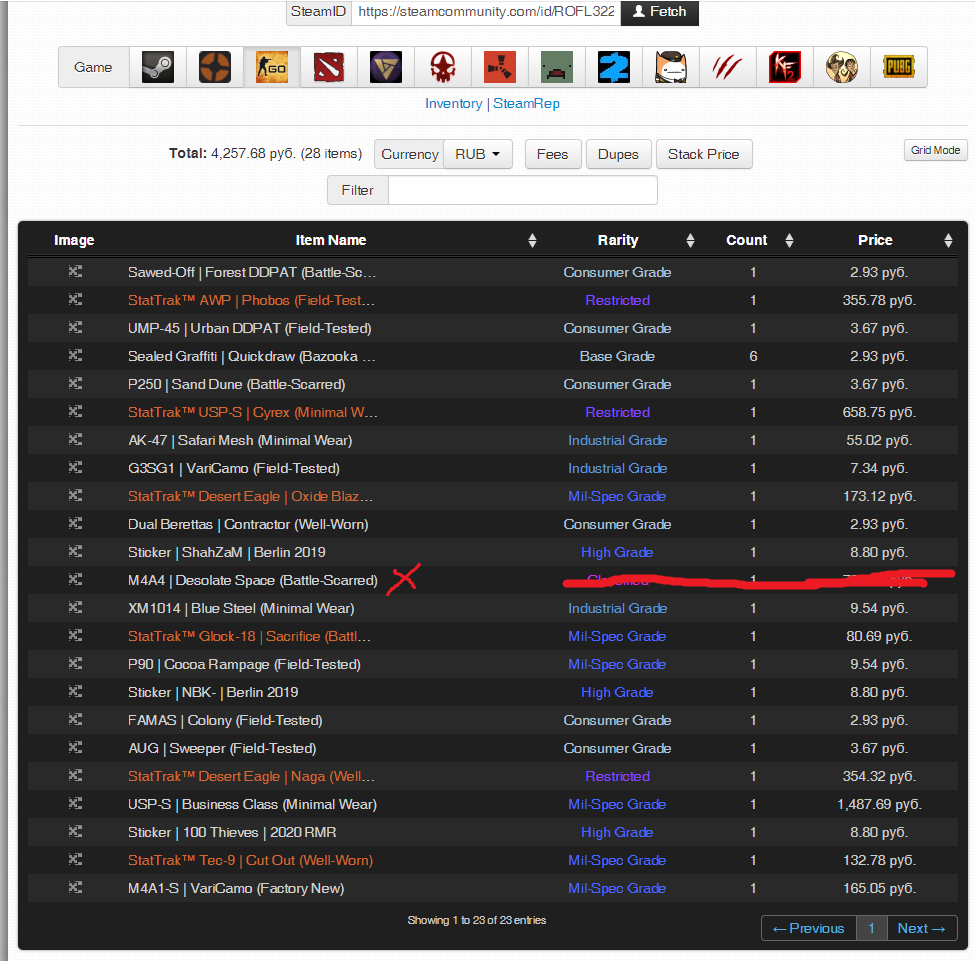Screen dimensions: 975x961
Task: Select the CS:GO game icon
Action: pos(272,67)
